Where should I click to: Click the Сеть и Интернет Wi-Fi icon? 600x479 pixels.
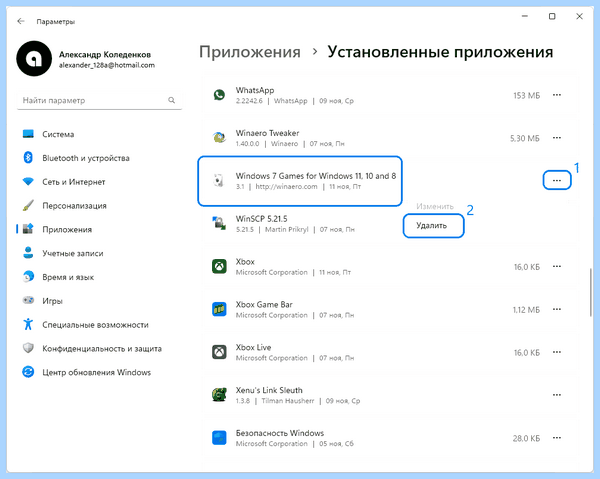coord(28,181)
